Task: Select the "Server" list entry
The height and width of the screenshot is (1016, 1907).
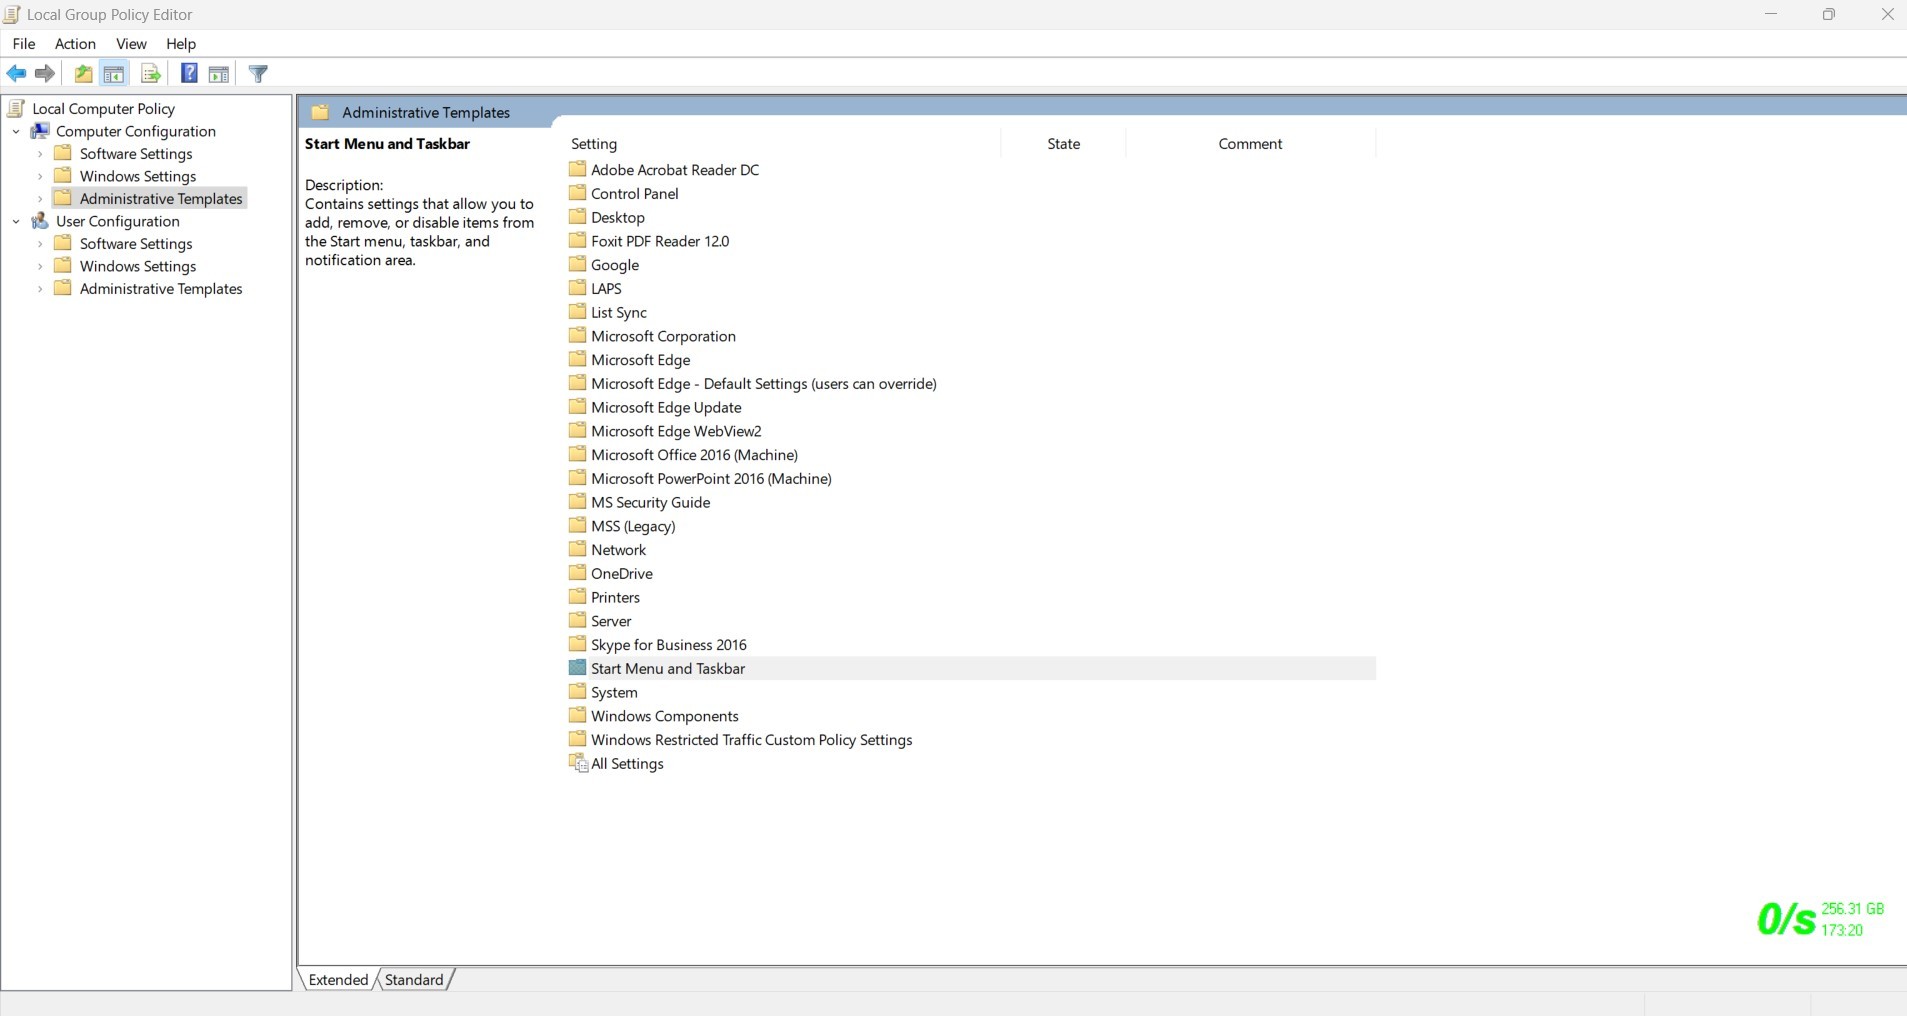Action: coord(611,621)
